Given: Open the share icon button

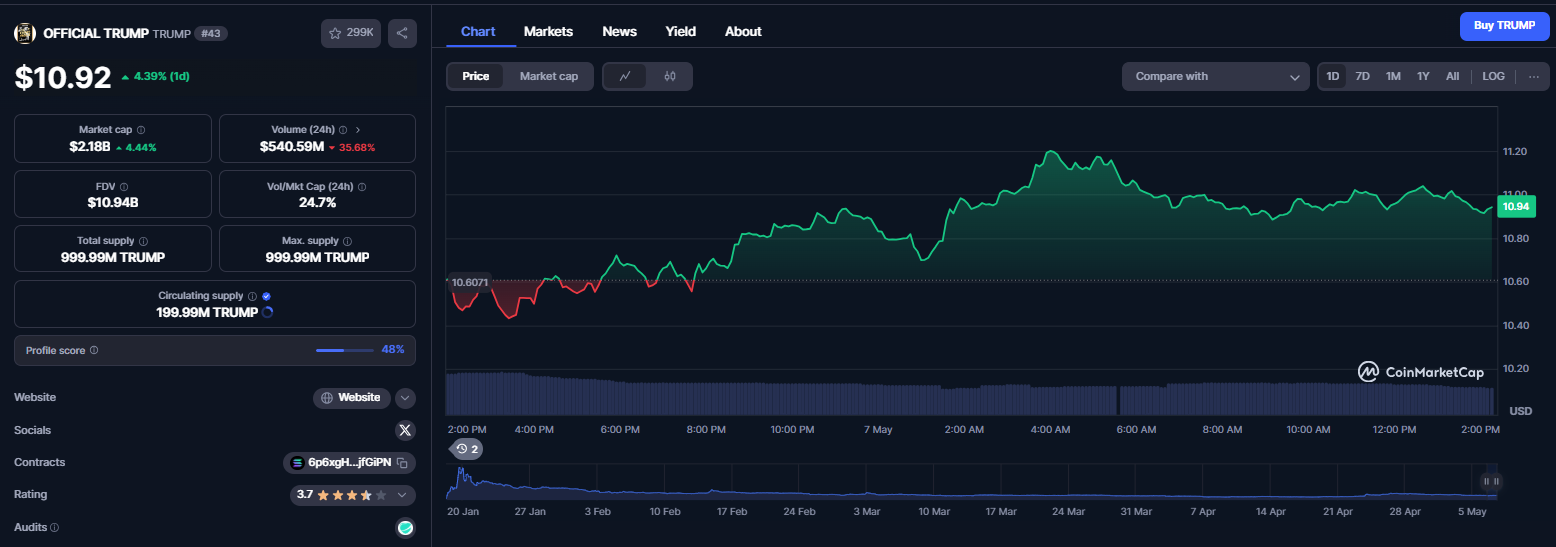Looking at the screenshot, I should pyautogui.click(x=402, y=33).
